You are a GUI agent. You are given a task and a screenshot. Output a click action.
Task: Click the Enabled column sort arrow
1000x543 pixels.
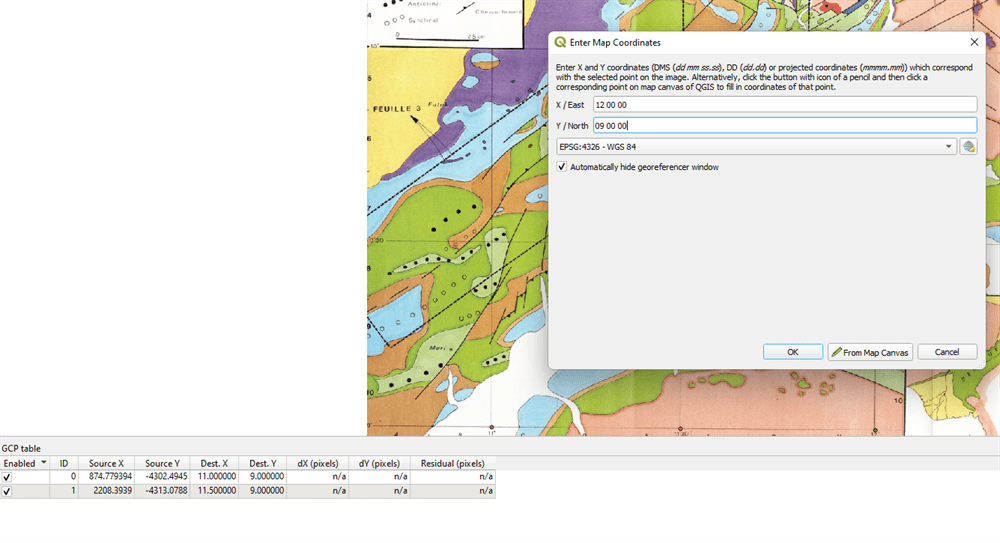pos(43,463)
